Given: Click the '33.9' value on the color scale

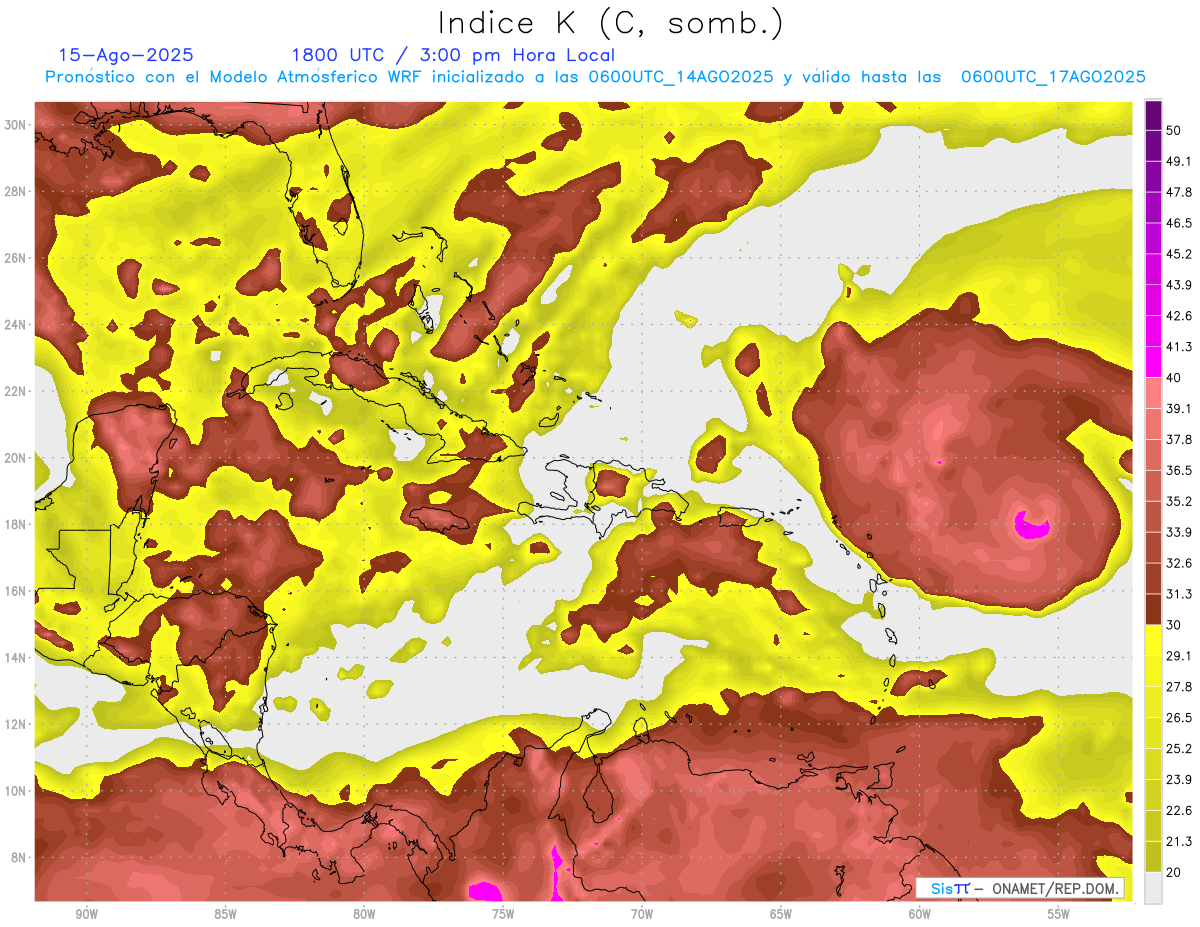Looking at the screenshot, I should pos(1178,532).
